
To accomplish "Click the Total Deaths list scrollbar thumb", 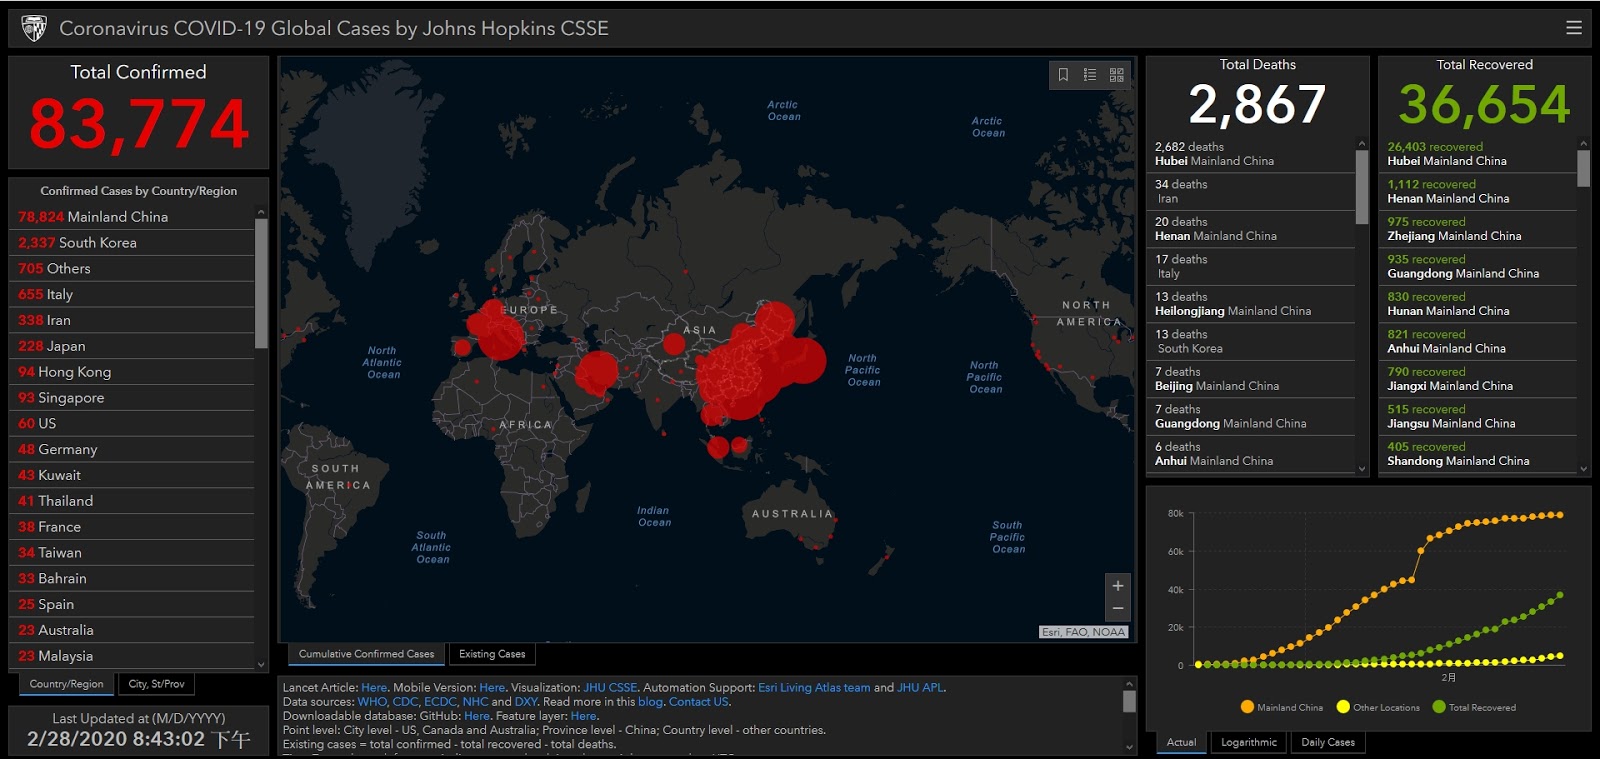I will (x=1362, y=187).
